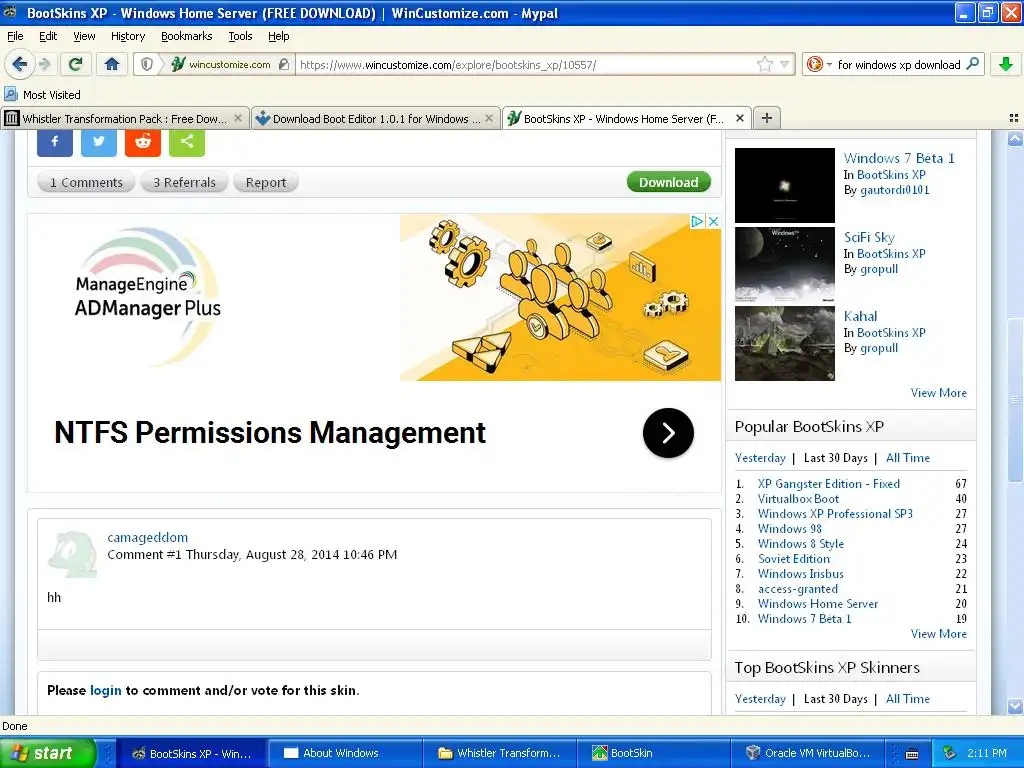This screenshot has width=1024, height=768.
Task: Open author gautordi0101 link
Action: (895, 190)
